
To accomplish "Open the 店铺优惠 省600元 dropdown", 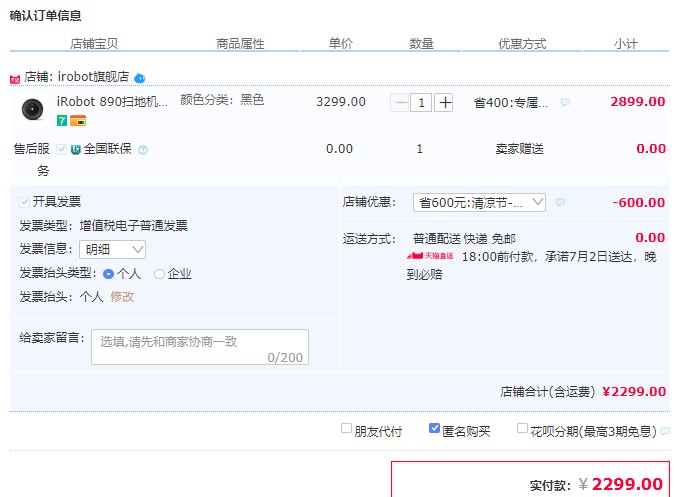I will 479,202.
